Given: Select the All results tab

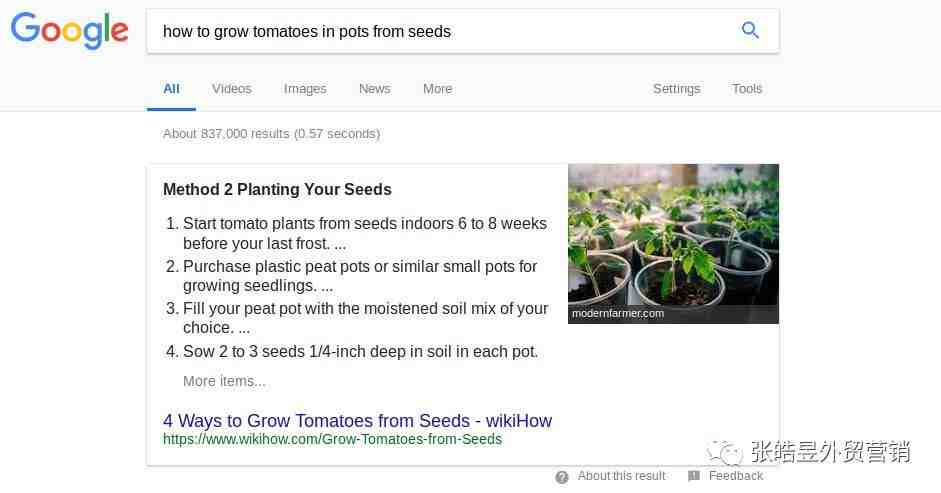Looking at the screenshot, I should (171, 89).
